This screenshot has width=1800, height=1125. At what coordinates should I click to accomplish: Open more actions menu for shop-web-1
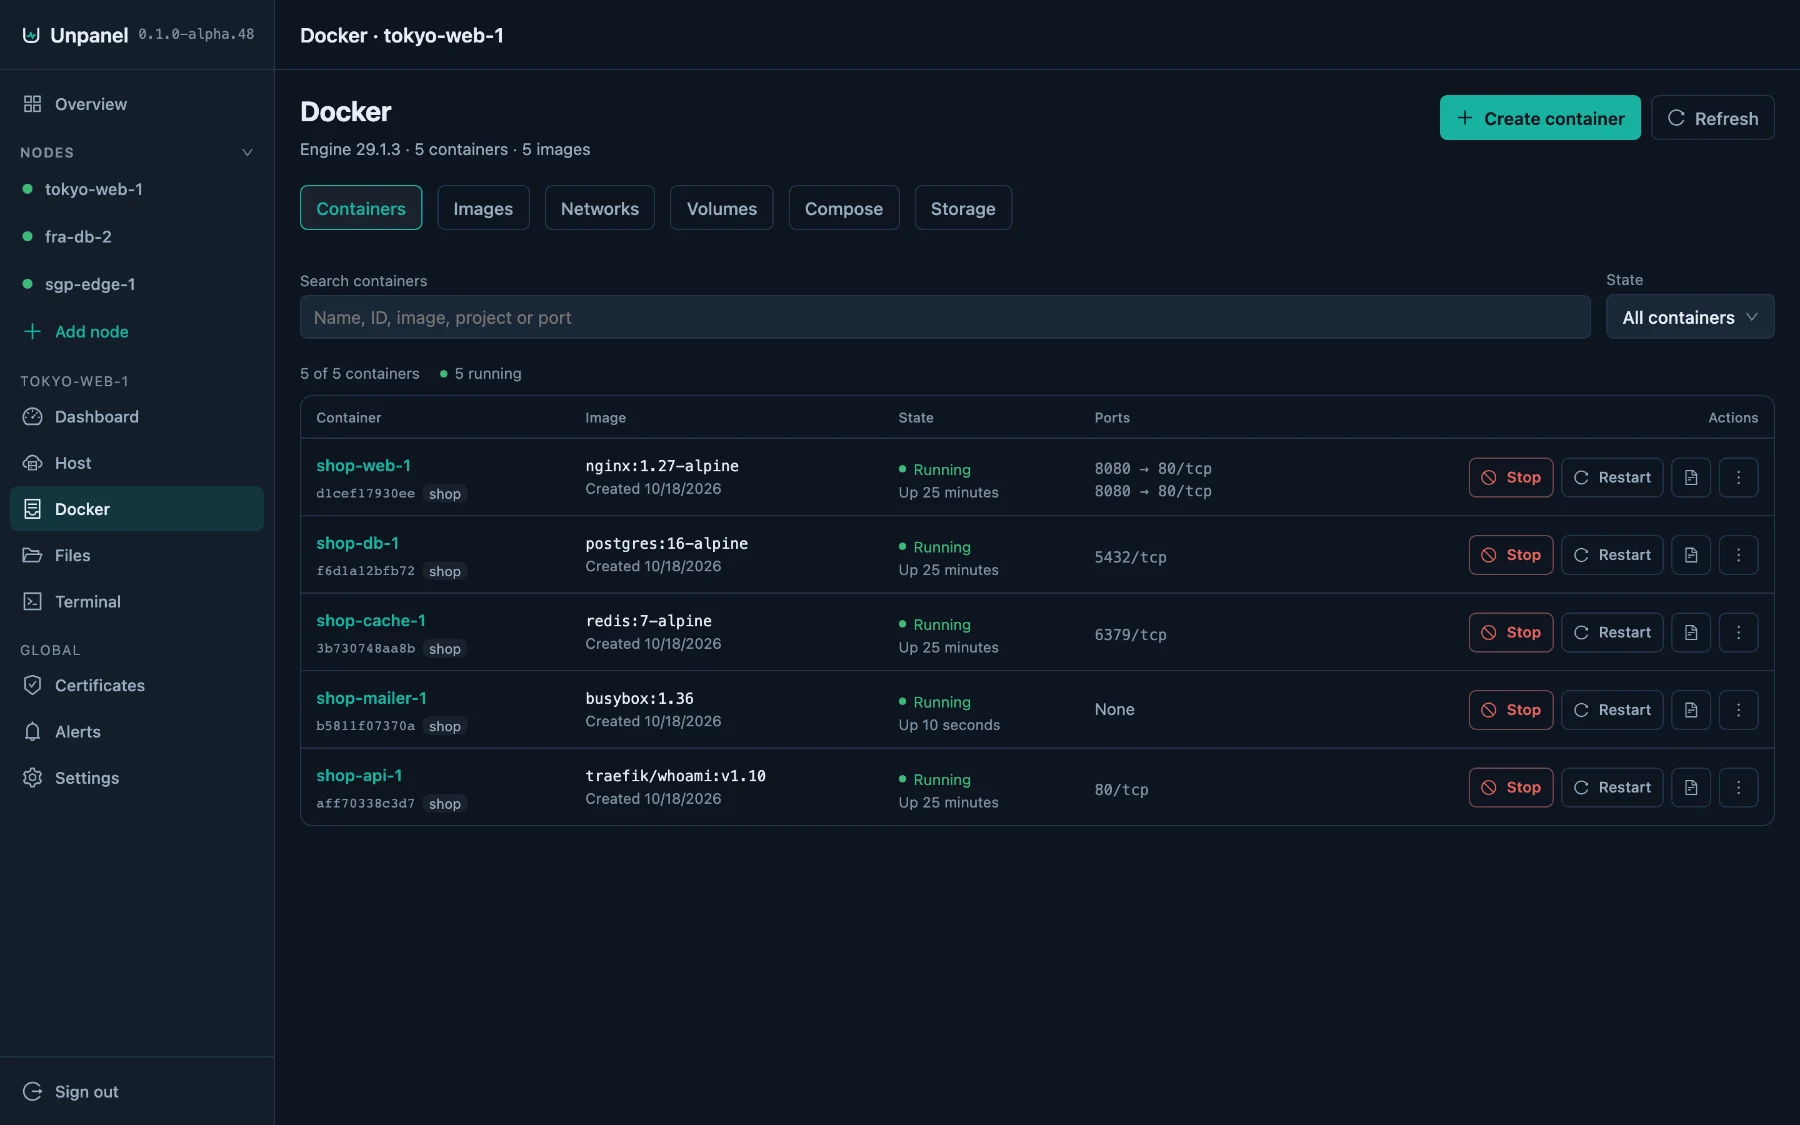click(x=1739, y=477)
